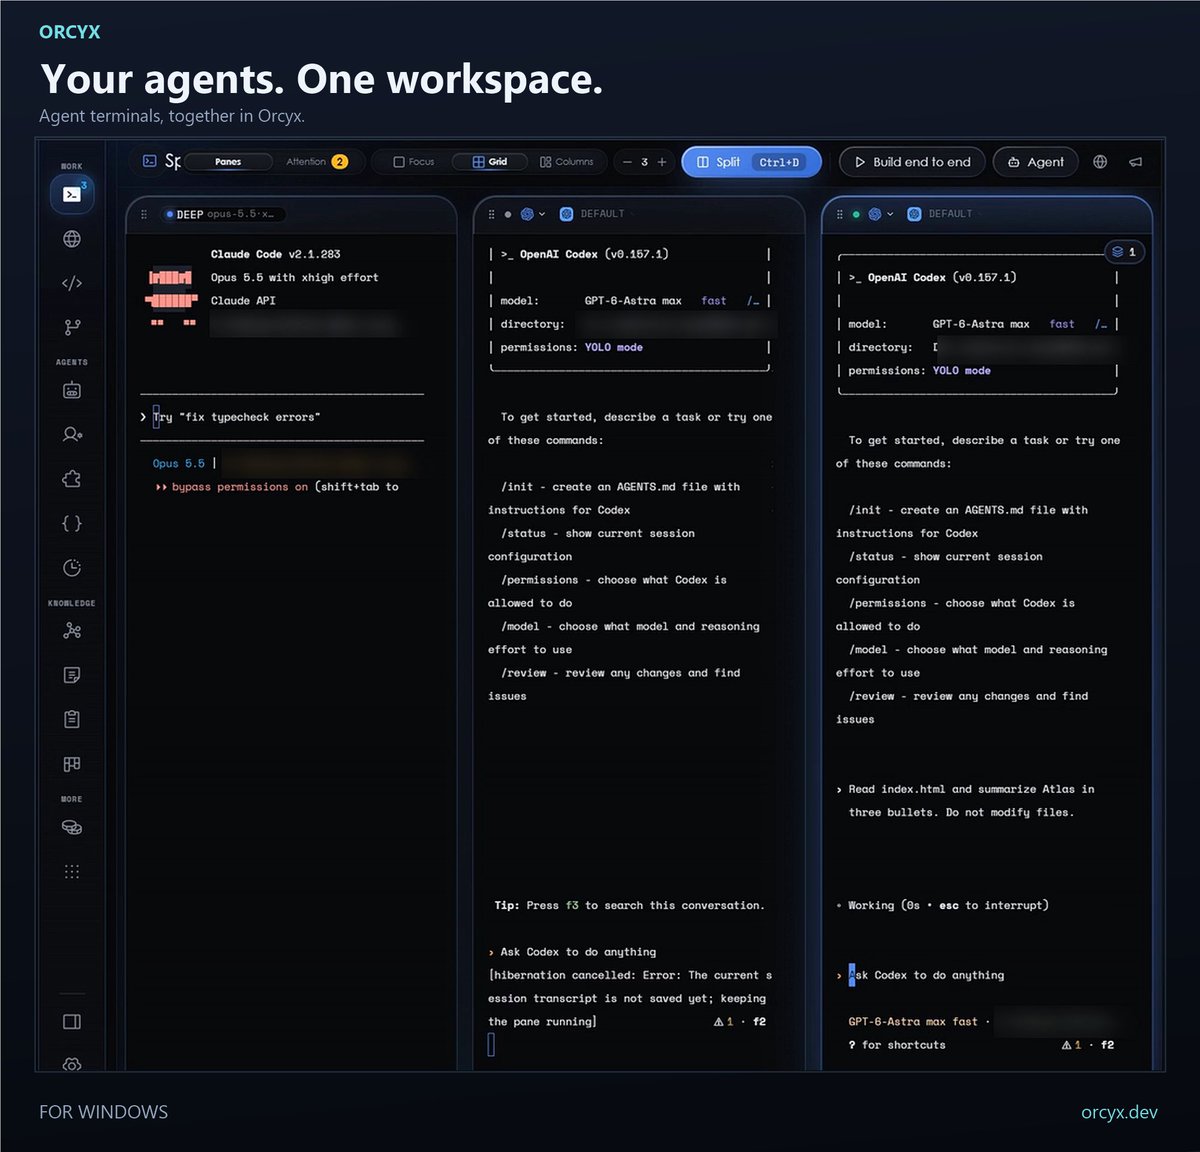Open the dotted grid apps icon
The width and height of the screenshot is (1200, 1152).
(x=72, y=871)
